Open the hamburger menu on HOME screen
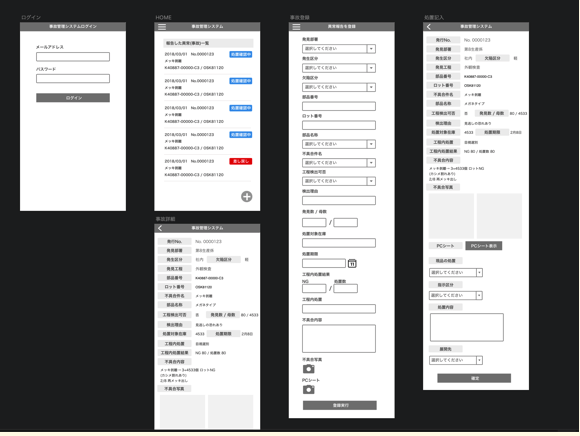 pos(162,27)
